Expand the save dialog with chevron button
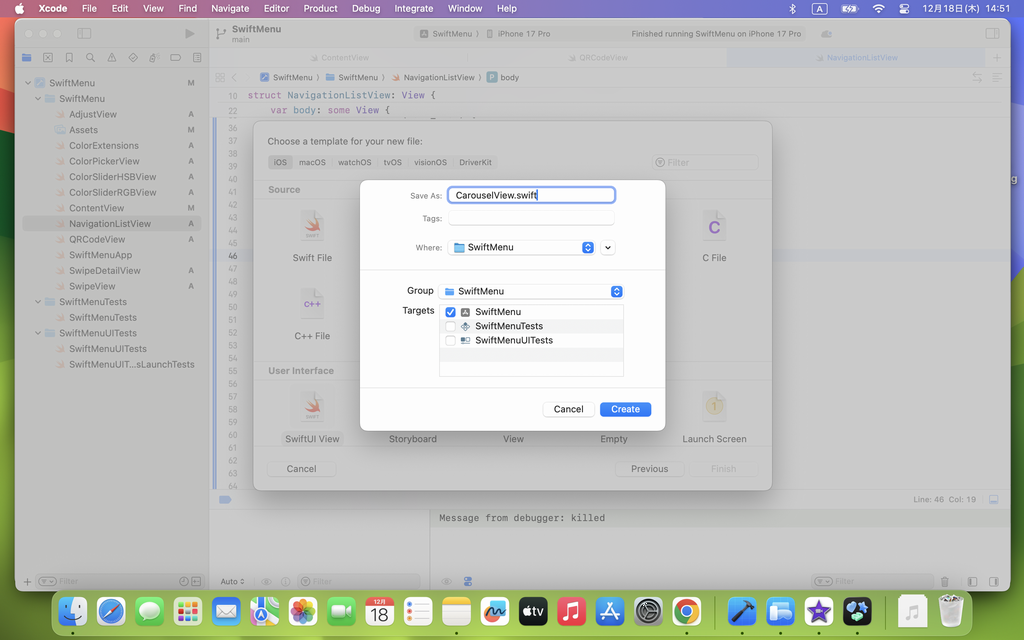The image size is (1024, 640). pos(608,247)
